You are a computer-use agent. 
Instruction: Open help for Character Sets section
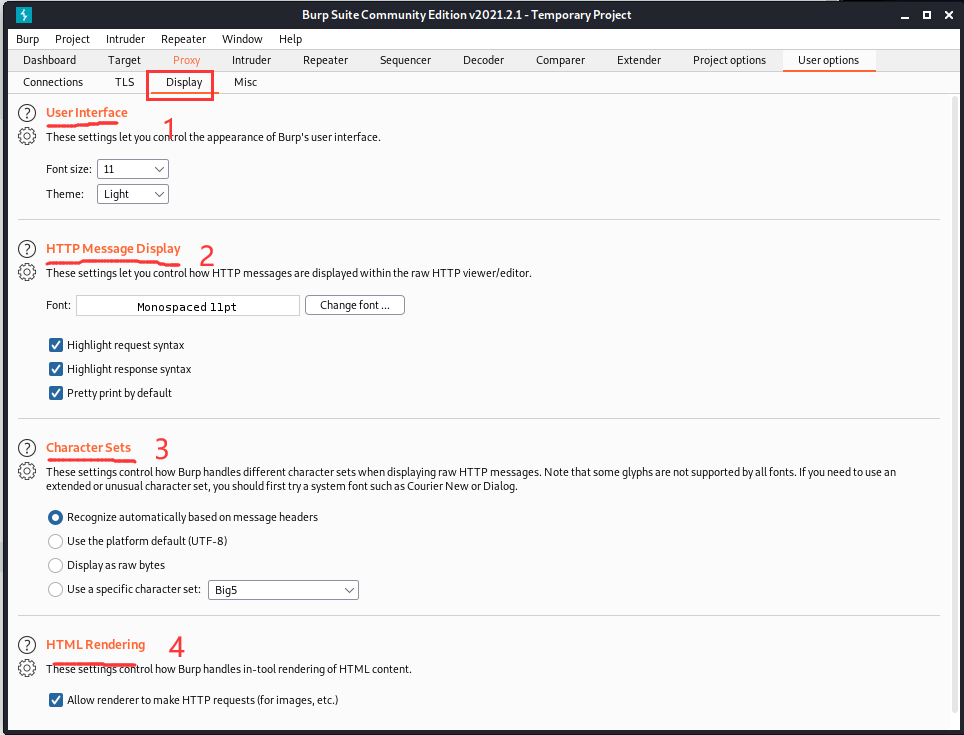tap(26, 448)
